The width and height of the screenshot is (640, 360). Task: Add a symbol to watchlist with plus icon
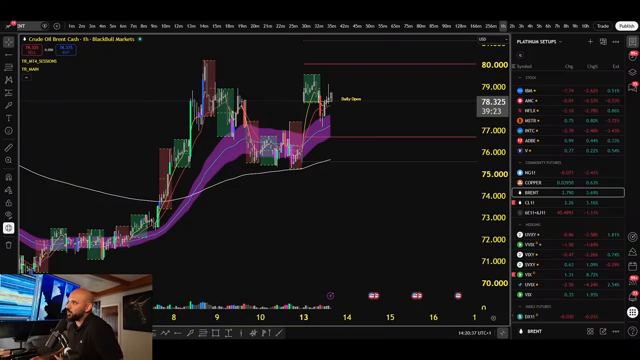590,42
